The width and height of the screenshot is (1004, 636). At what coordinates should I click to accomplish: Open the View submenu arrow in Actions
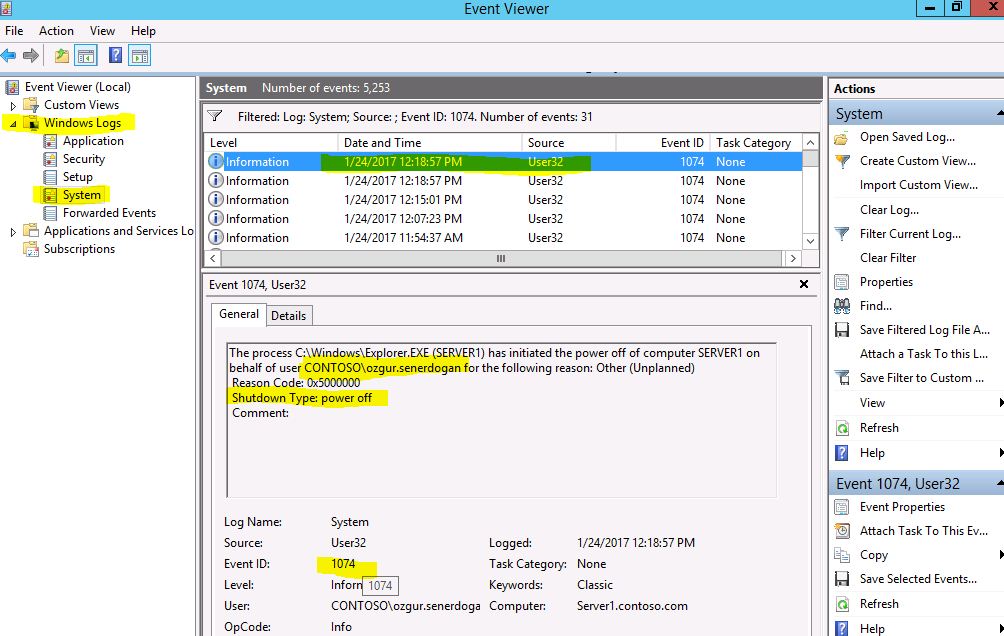click(x=1001, y=403)
